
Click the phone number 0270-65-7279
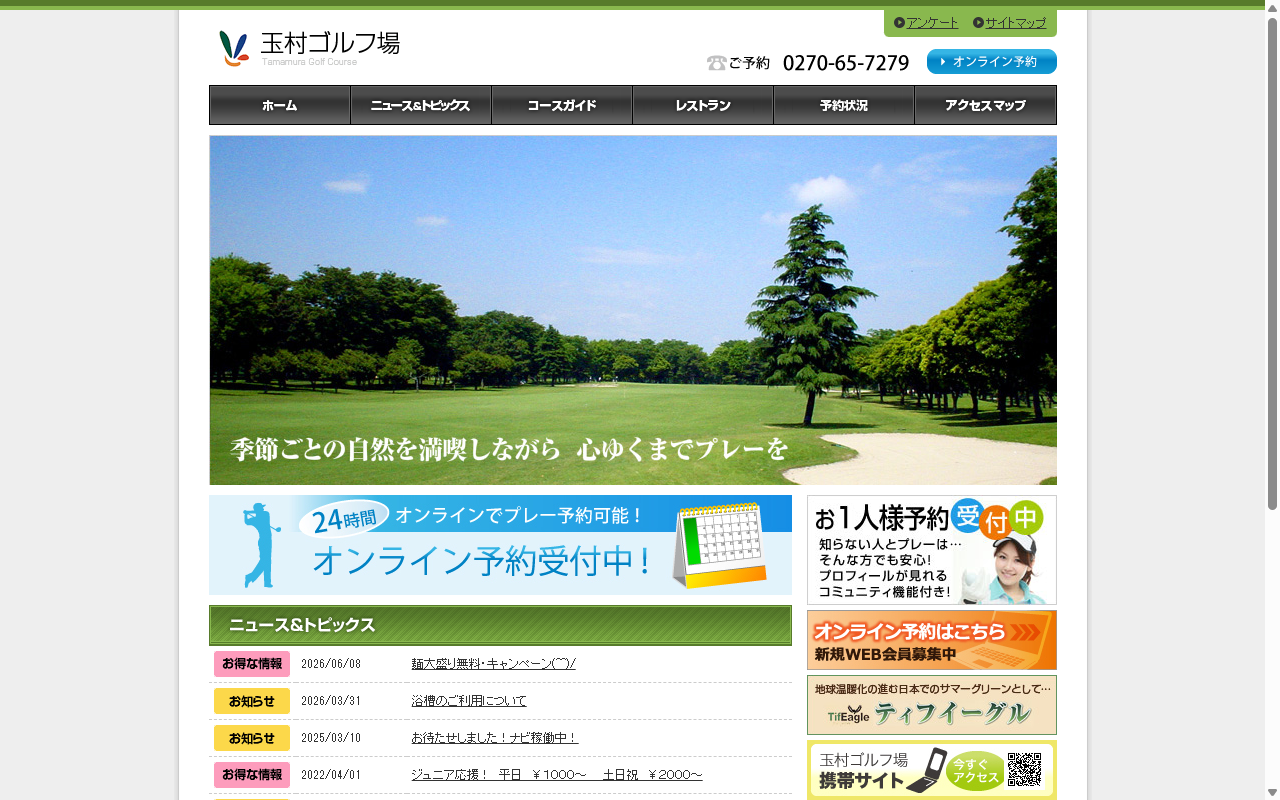[x=846, y=63]
